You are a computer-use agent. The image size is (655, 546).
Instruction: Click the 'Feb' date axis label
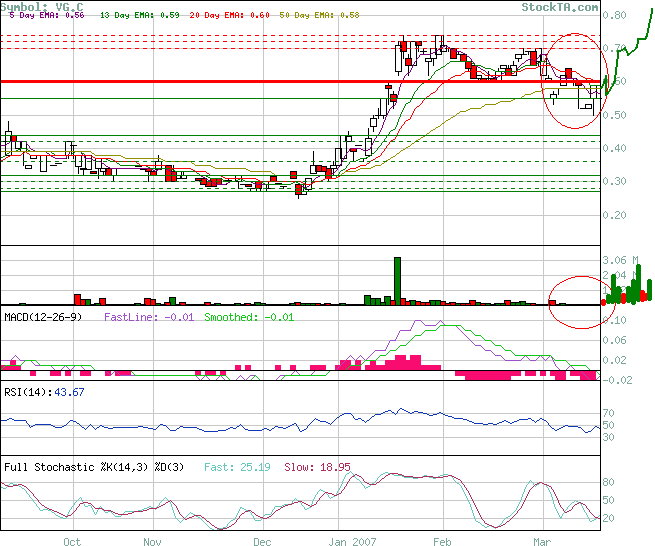(x=442, y=542)
